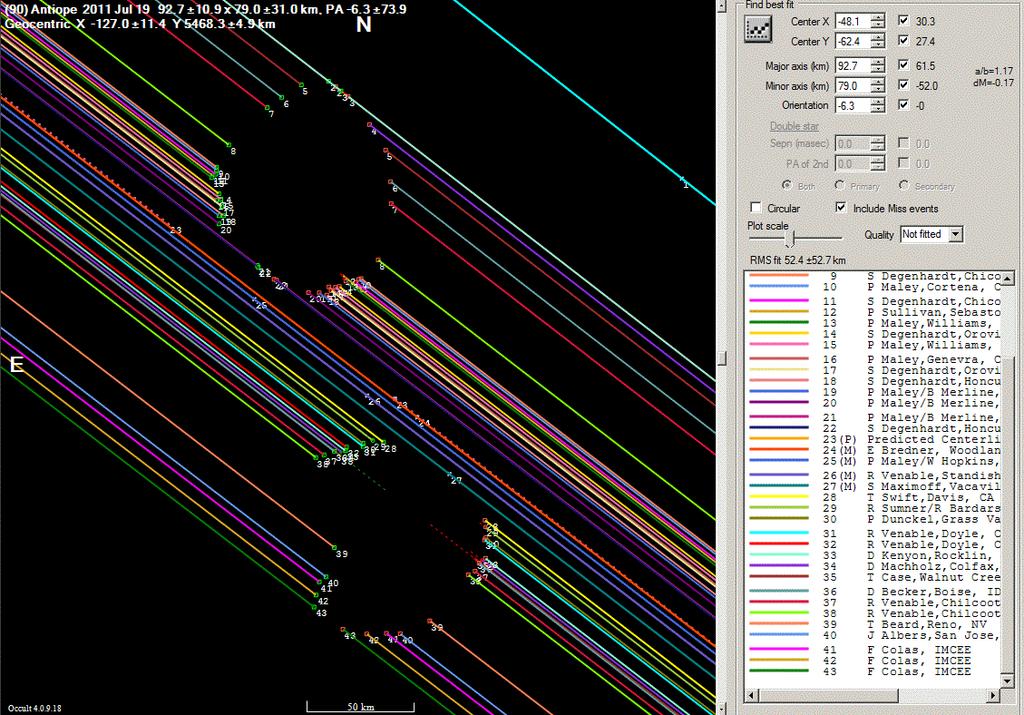Enable the Circular checkbox
The width and height of the screenshot is (1024, 715).
coord(756,208)
